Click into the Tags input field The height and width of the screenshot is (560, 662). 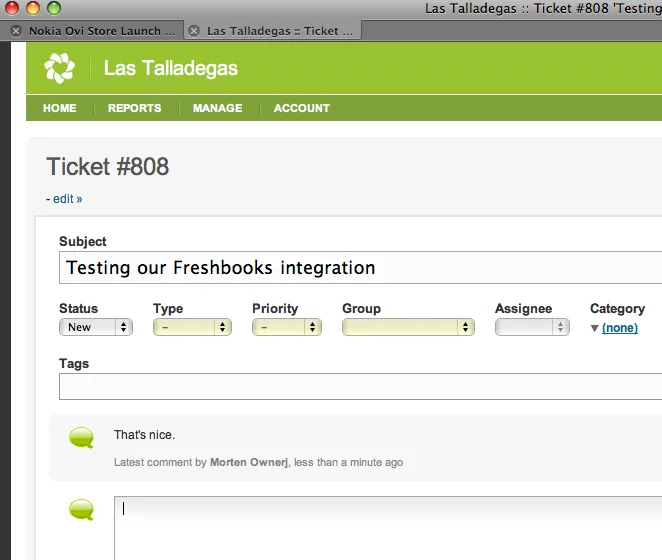(360, 386)
